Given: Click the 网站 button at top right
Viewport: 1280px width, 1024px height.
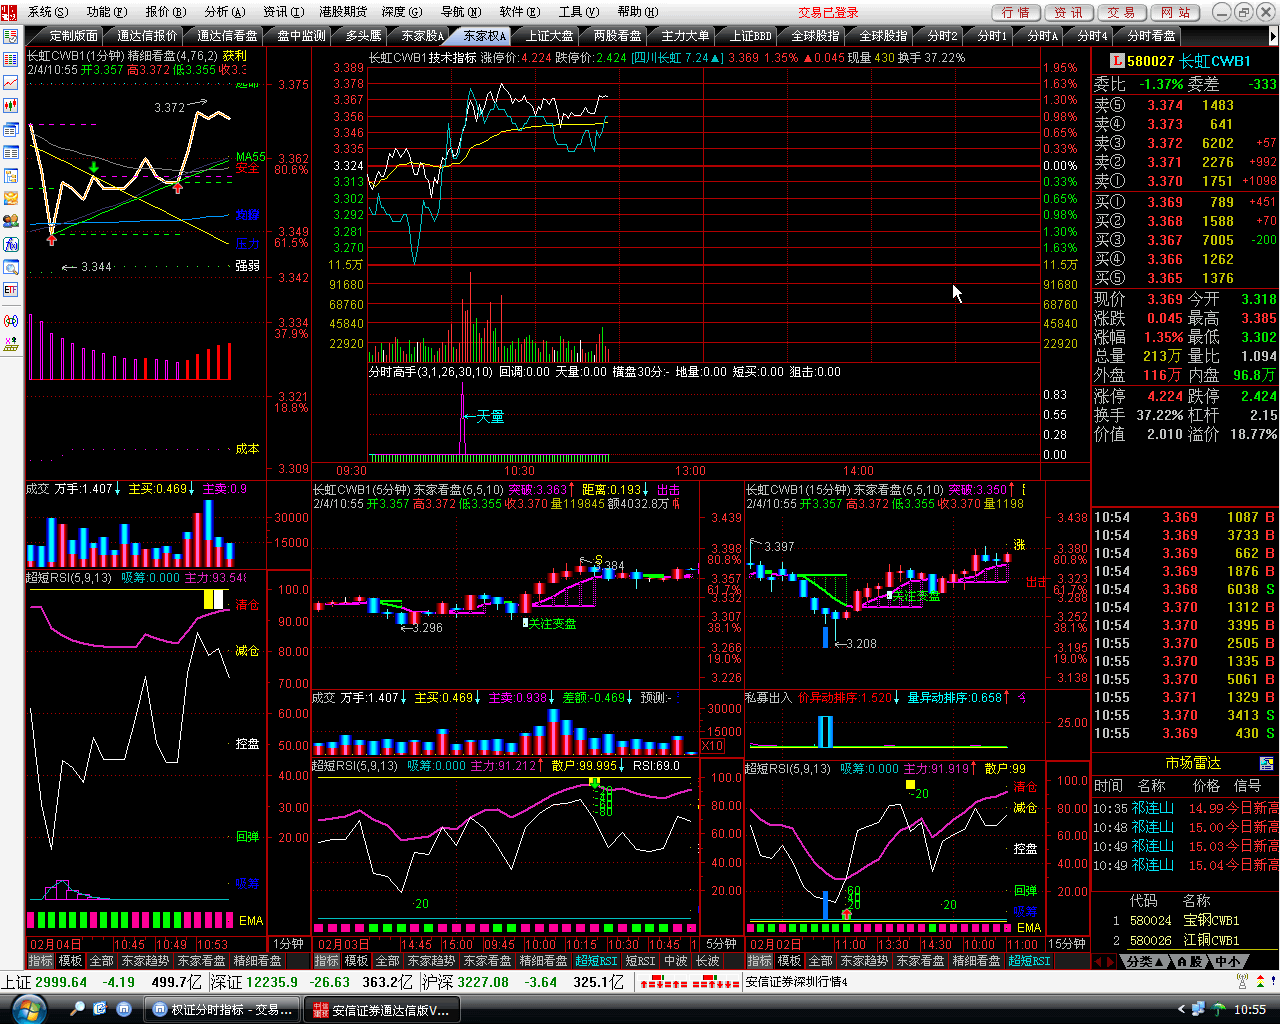Looking at the screenshot, I should (x=1176, y=12).
